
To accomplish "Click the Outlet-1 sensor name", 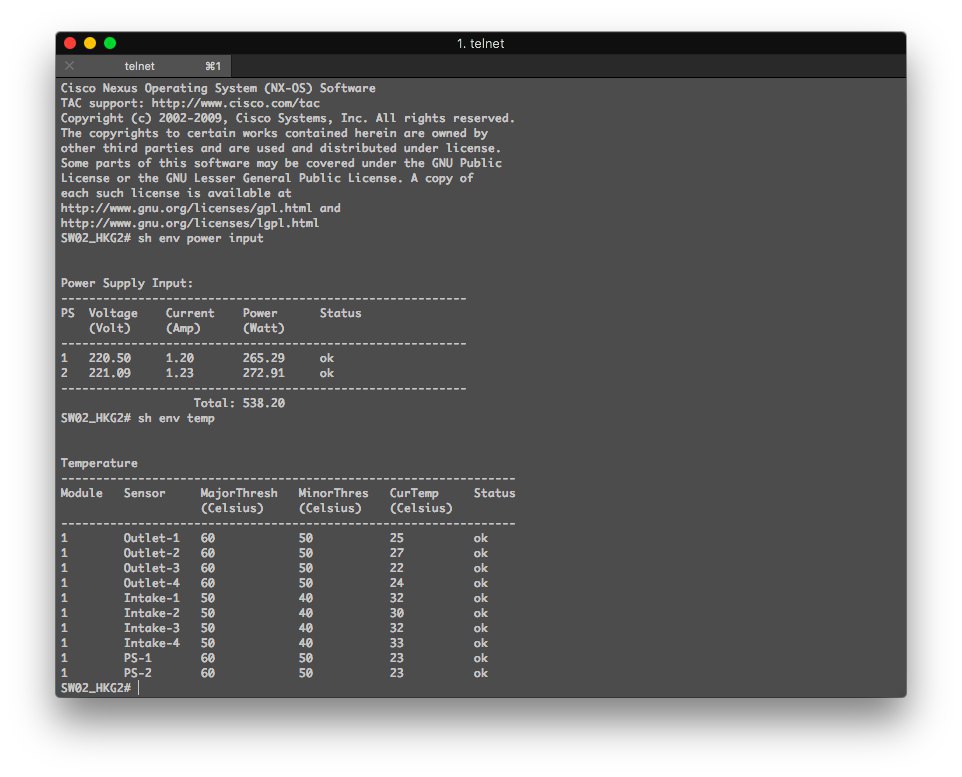I will tap(152, 538).
